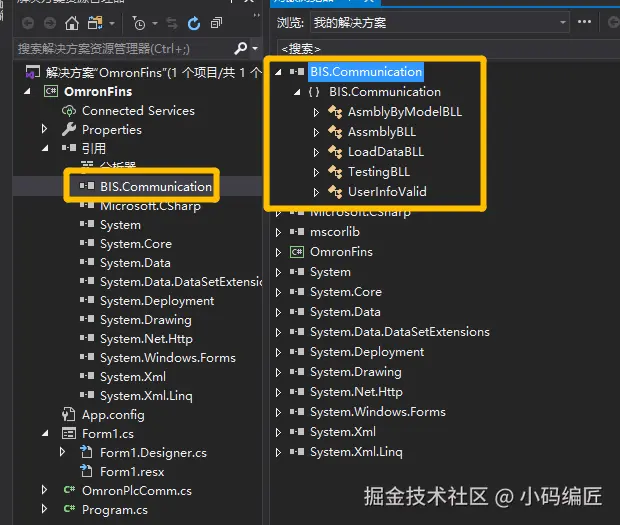Collapse BIS.Communication assembly in Object Browser
Viewport: 620px width, 525px height.
click(x=278, y=72)
